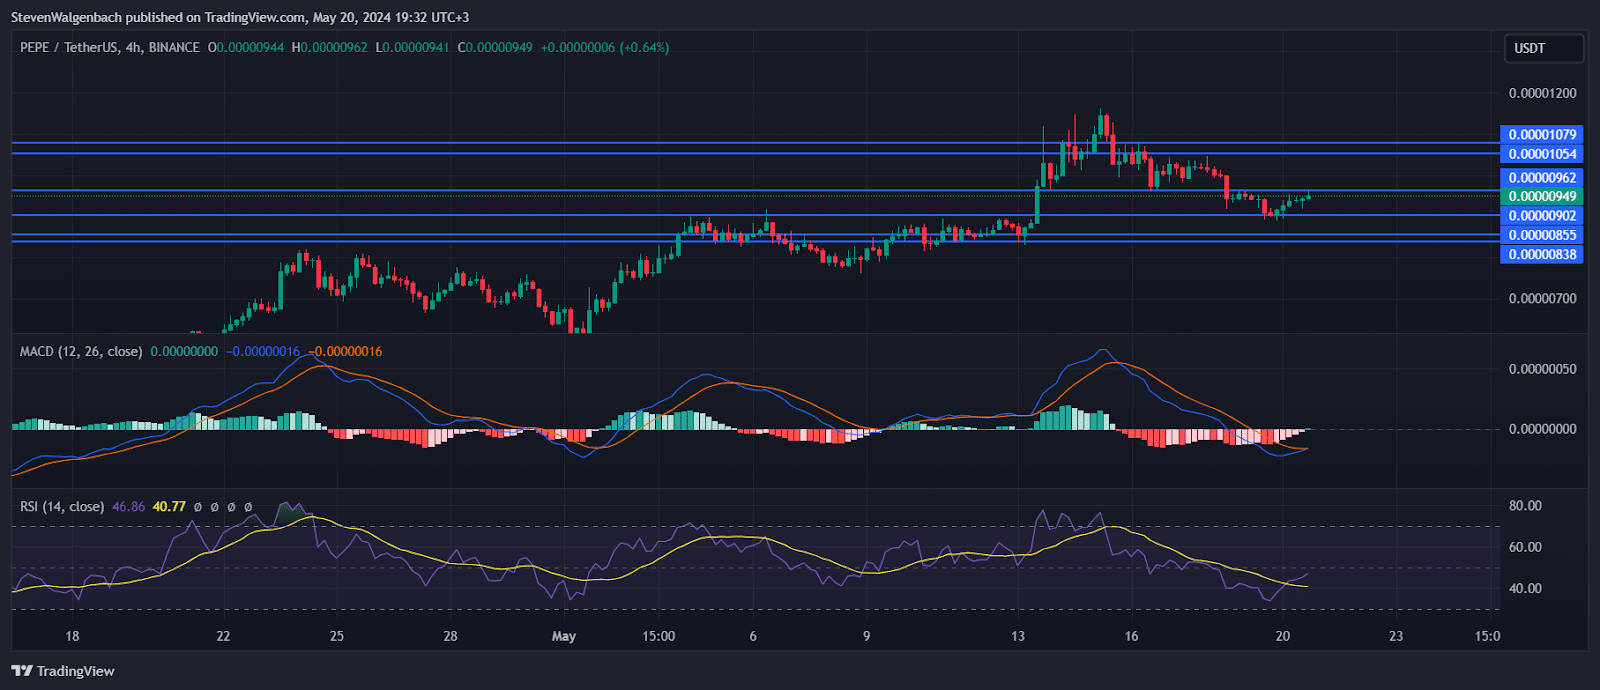1600x690 pixels.
Task: Click the May label on time axis
Action: point(564,636)
